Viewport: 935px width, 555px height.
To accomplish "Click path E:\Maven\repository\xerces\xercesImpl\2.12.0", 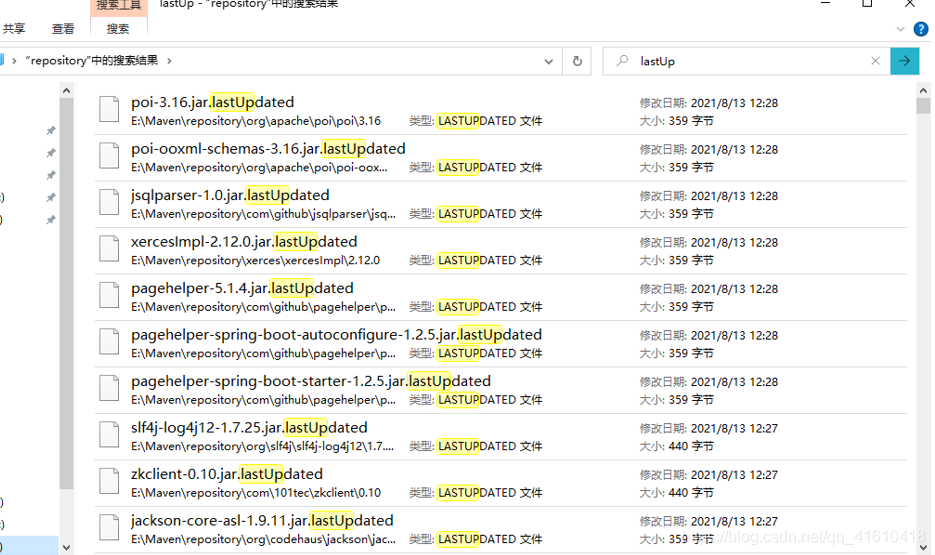I will [x=255, y=261].
